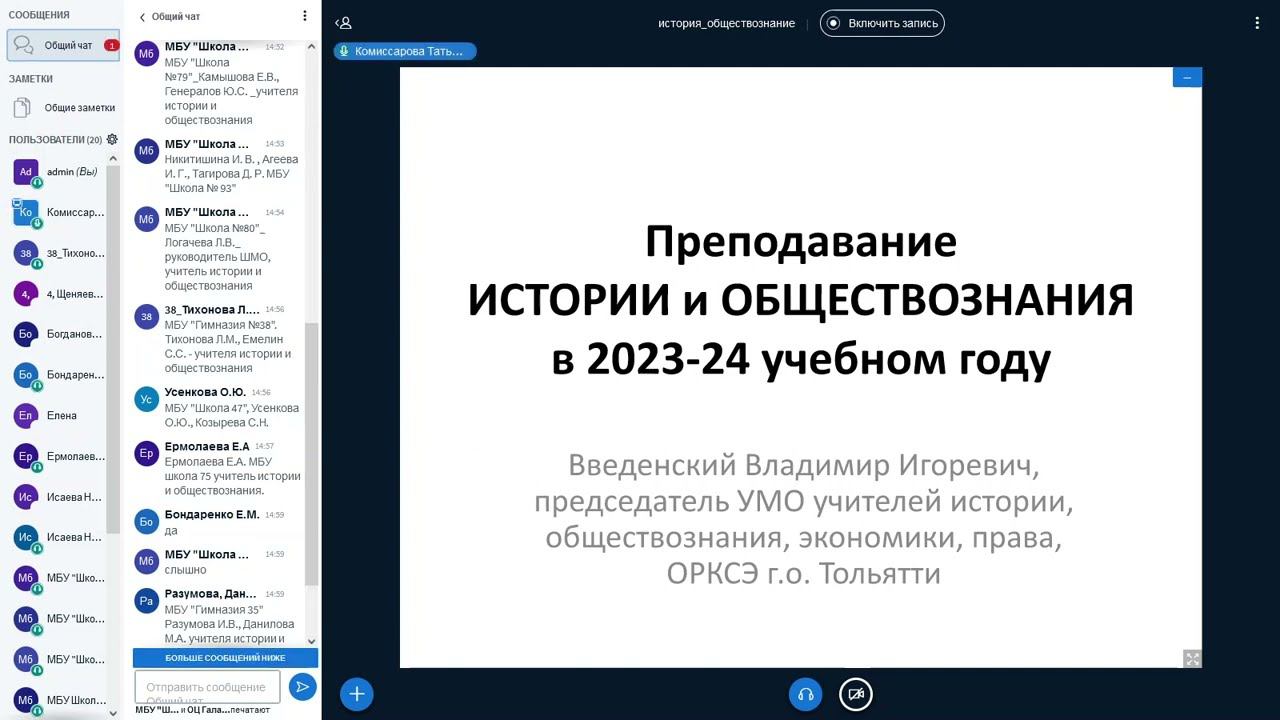Click the 14:57 message timestamp

coord(264,446)
